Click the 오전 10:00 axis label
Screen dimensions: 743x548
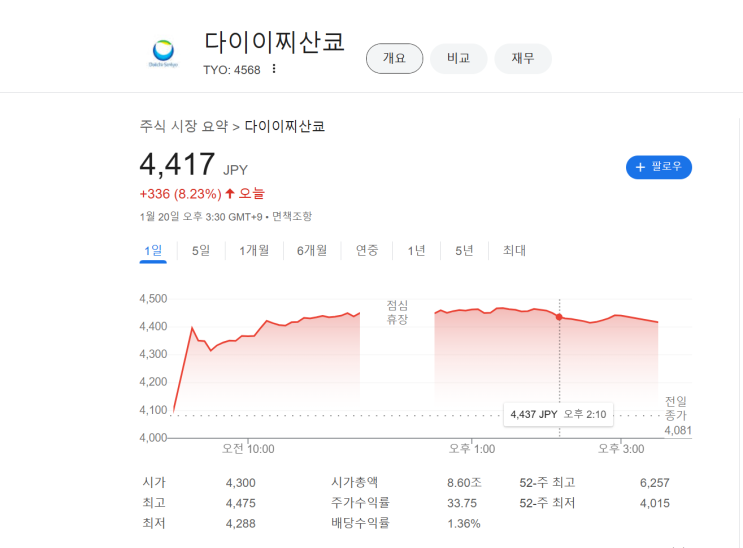[x=248, y=448]
